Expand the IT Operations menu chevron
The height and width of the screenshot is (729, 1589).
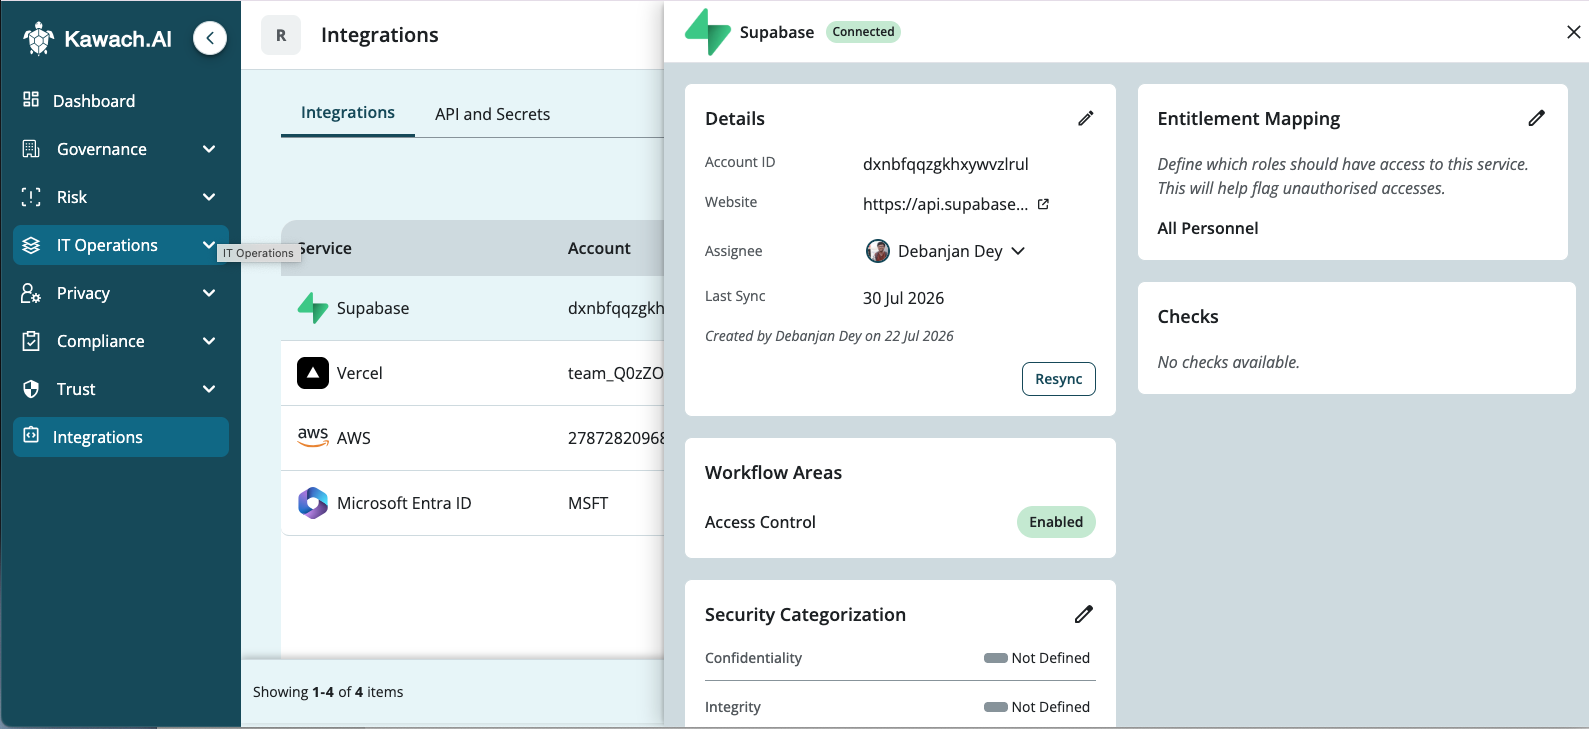tap(209, 245)
